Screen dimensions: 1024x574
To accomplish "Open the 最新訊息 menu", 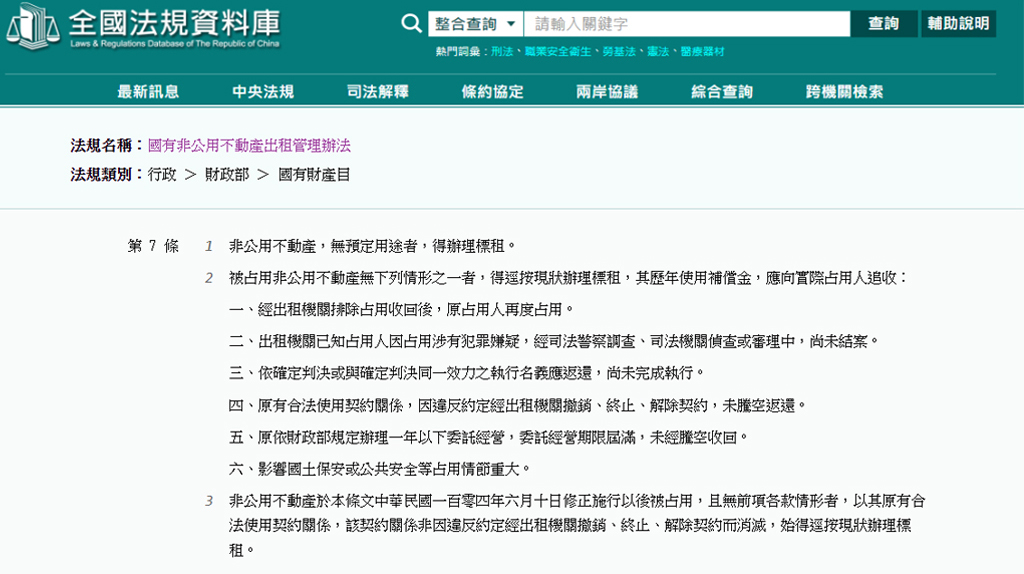I will 148,92.
